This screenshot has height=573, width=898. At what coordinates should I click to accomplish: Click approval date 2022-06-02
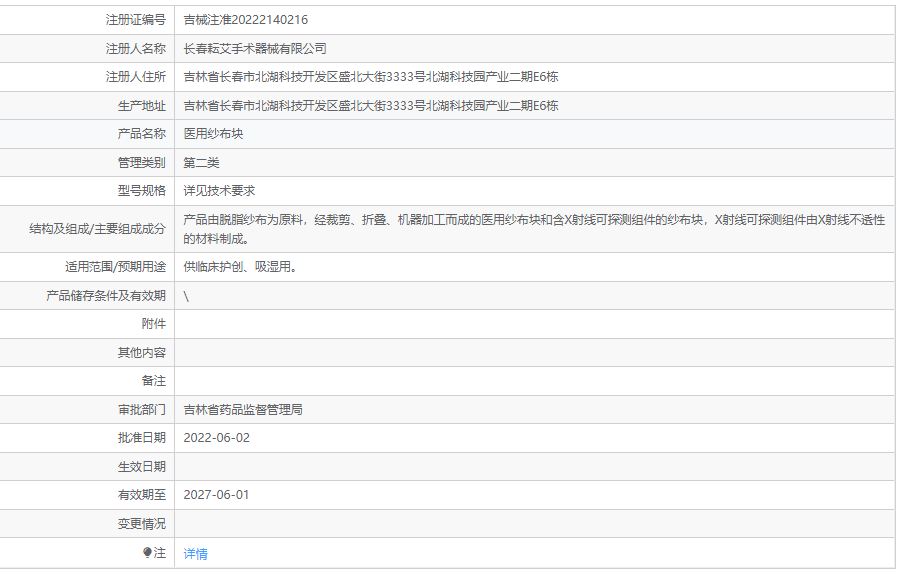[x=217, y=438]
